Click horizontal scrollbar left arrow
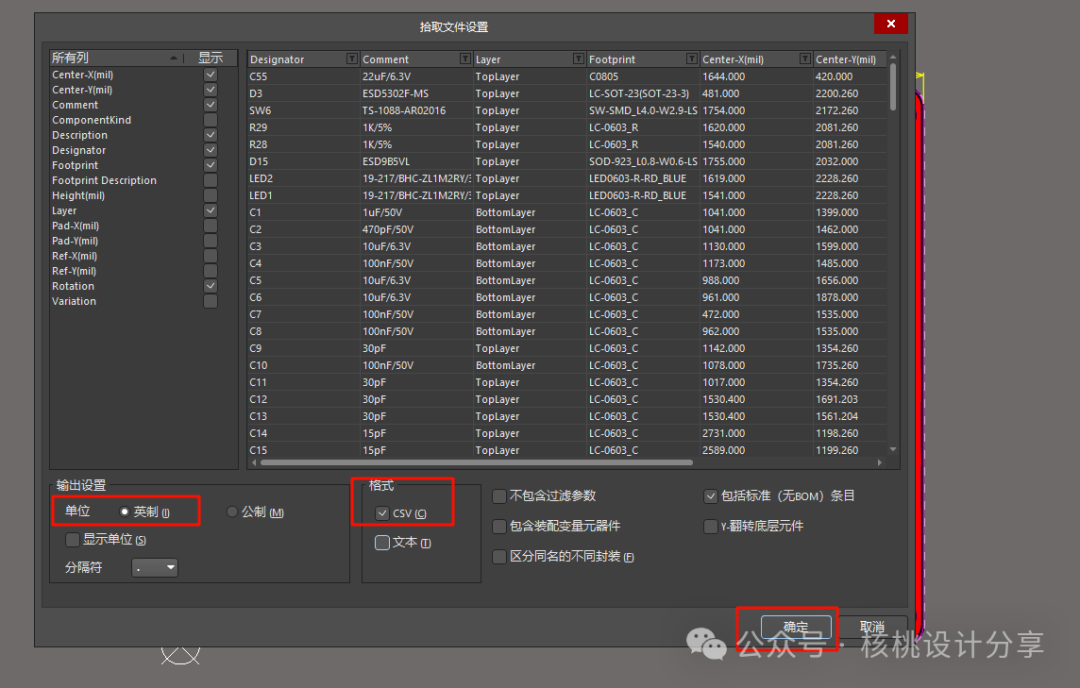This screenshot has width=1080, height=688. [x=254, y=463]
